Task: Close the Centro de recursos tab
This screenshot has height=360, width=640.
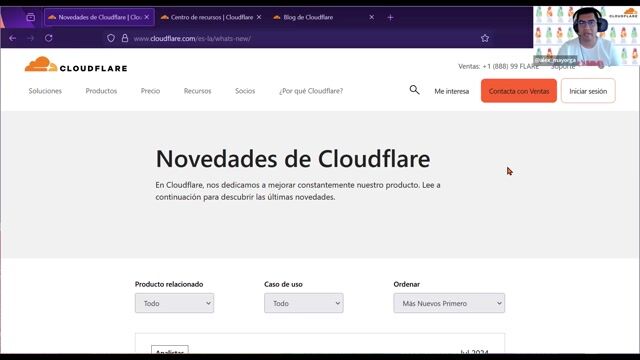Action: (x=259, y=17)
